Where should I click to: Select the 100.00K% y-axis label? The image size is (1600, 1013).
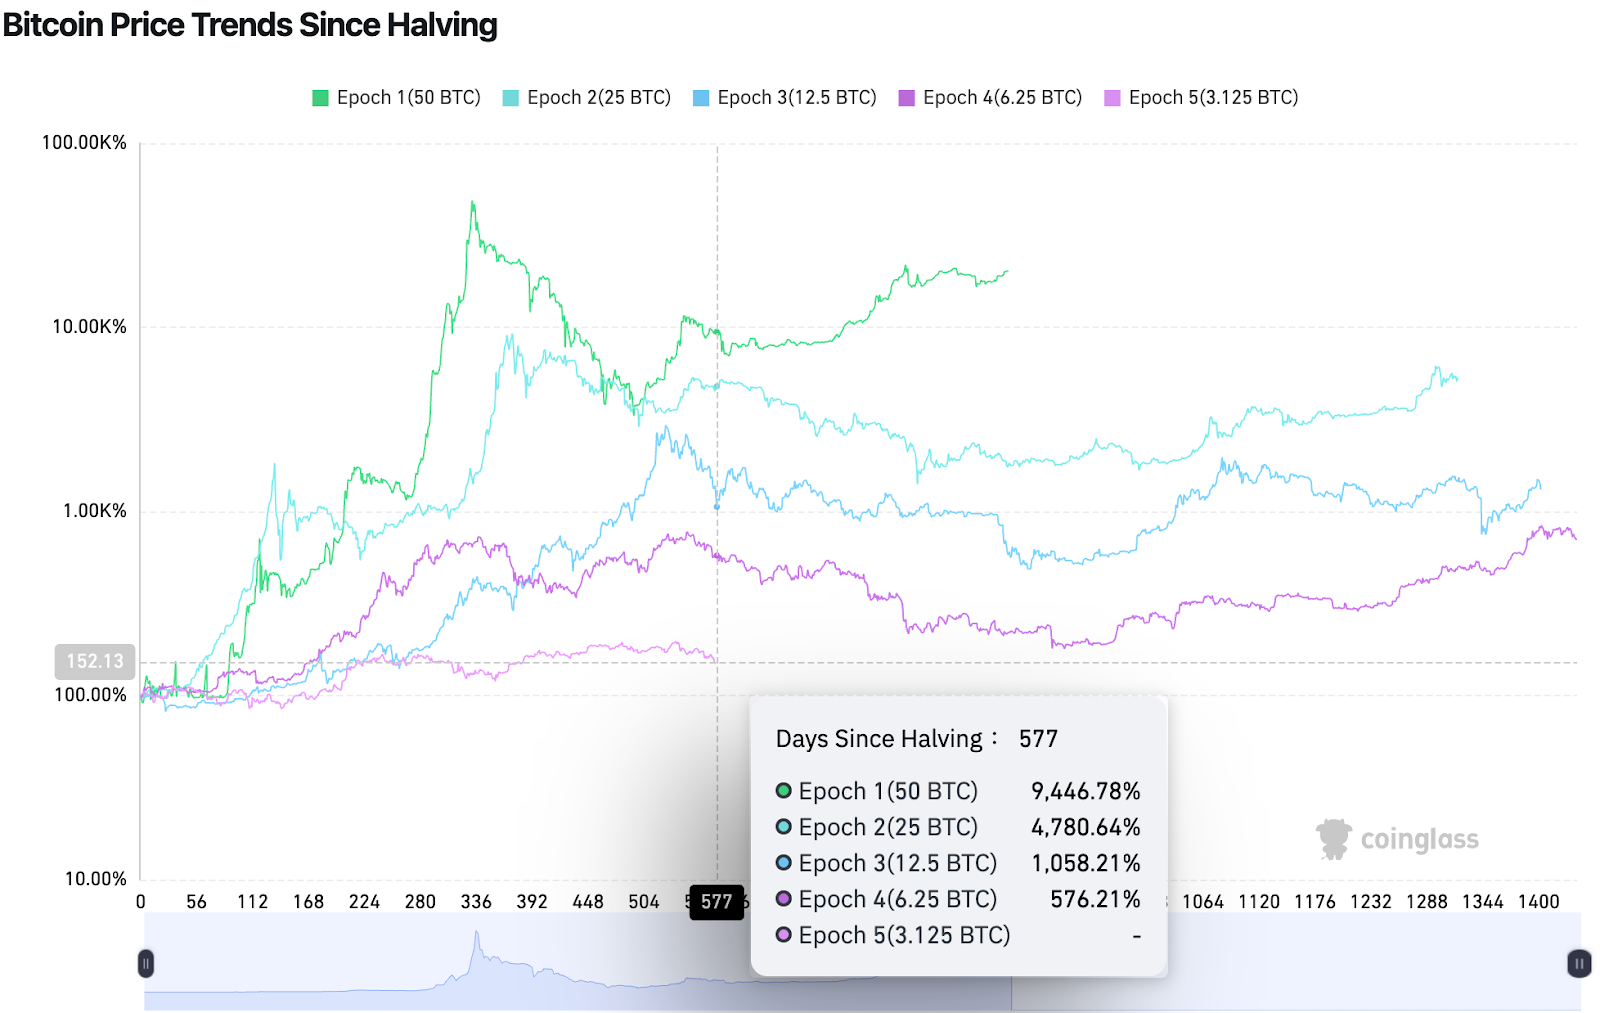pyautogui.click(x=85, y=142)
